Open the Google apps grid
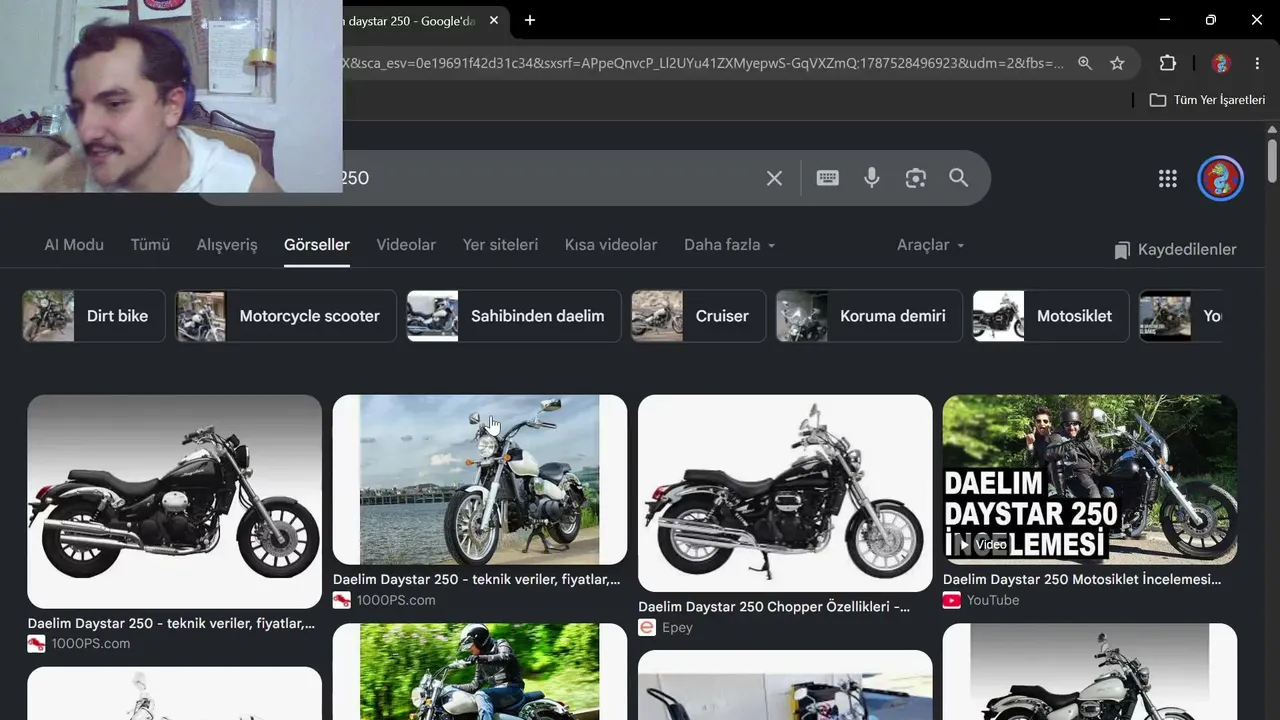This screenshot has height=720, width=1280. (1167, 178)
